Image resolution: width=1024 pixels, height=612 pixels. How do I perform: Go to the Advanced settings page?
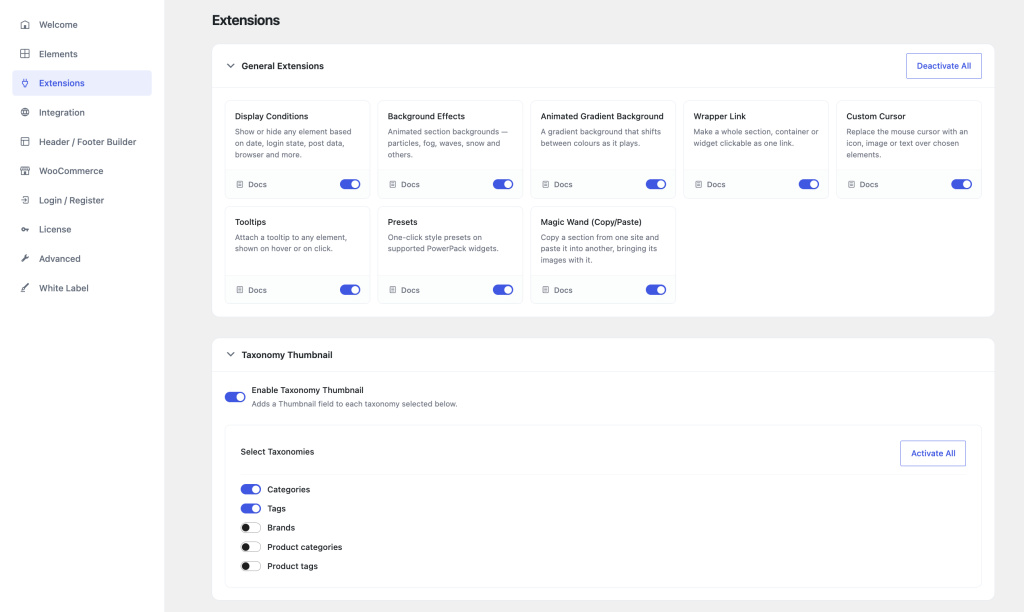[82, 259]
